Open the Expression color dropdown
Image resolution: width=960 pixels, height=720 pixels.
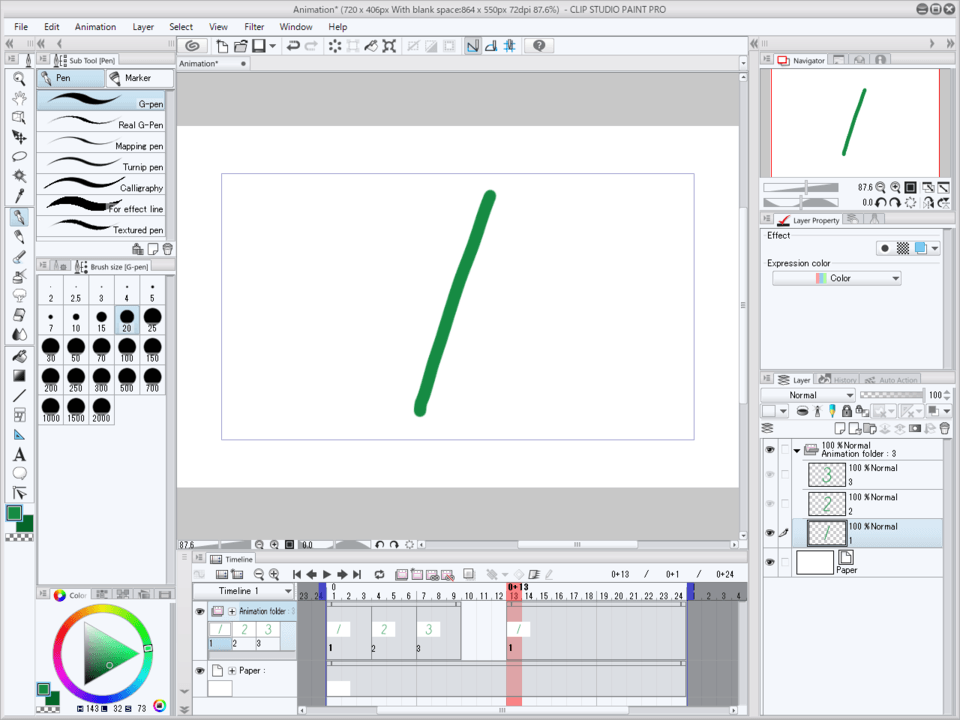(x=836, y=278)
